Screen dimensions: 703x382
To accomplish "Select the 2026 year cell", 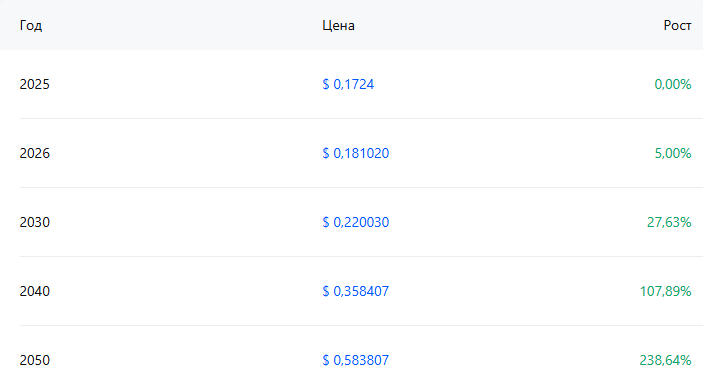I will 35,153.
